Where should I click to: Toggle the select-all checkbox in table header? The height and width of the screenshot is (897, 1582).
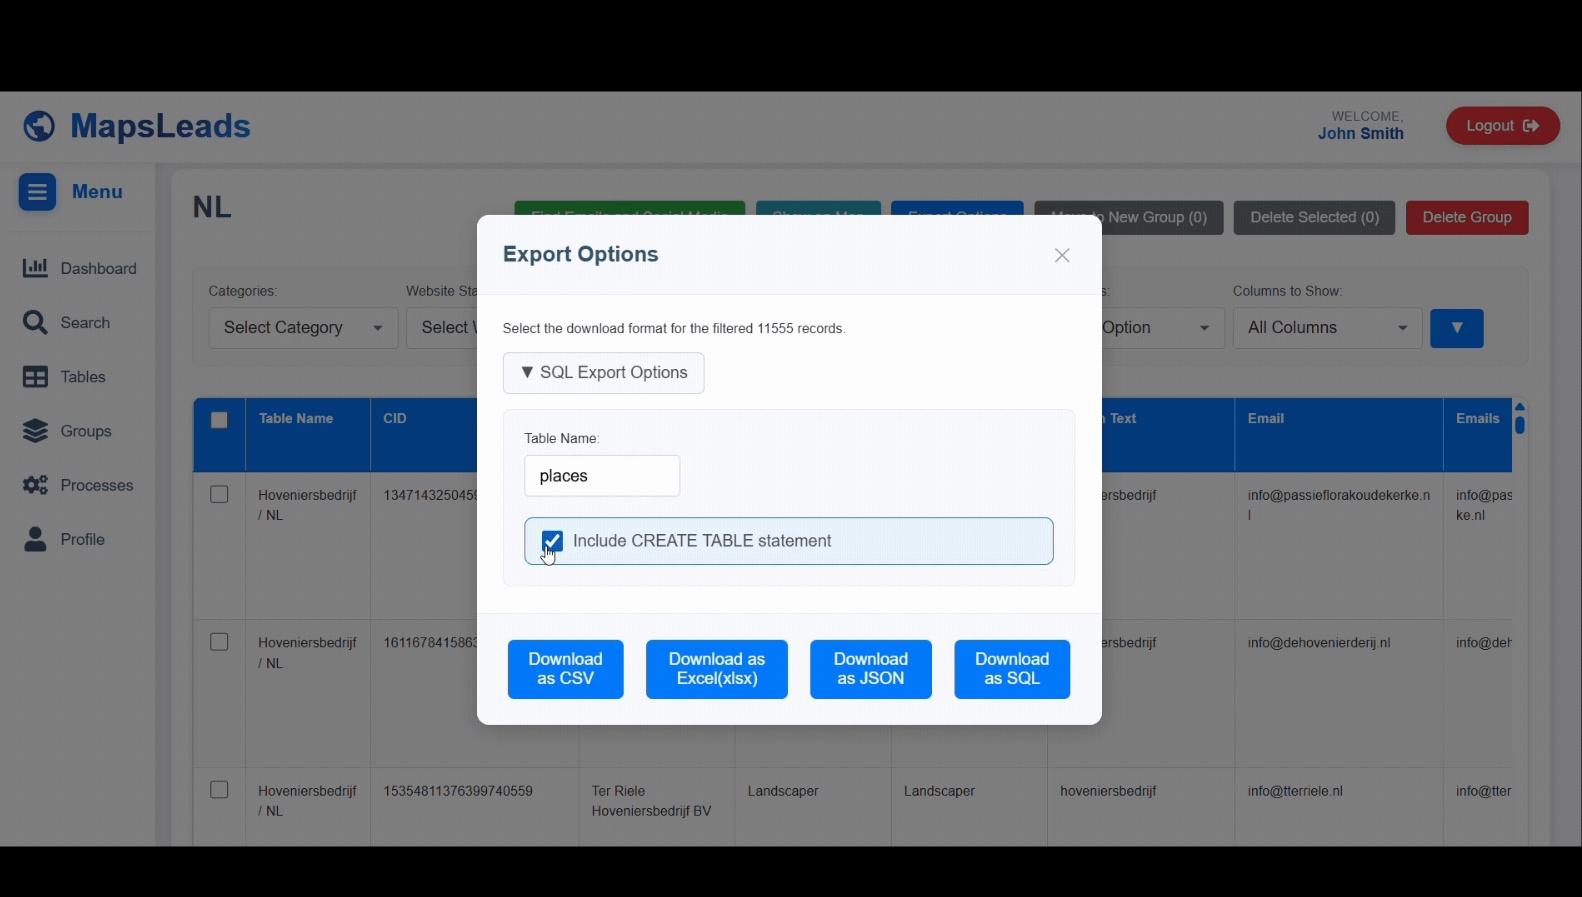[x=219, y=420]
